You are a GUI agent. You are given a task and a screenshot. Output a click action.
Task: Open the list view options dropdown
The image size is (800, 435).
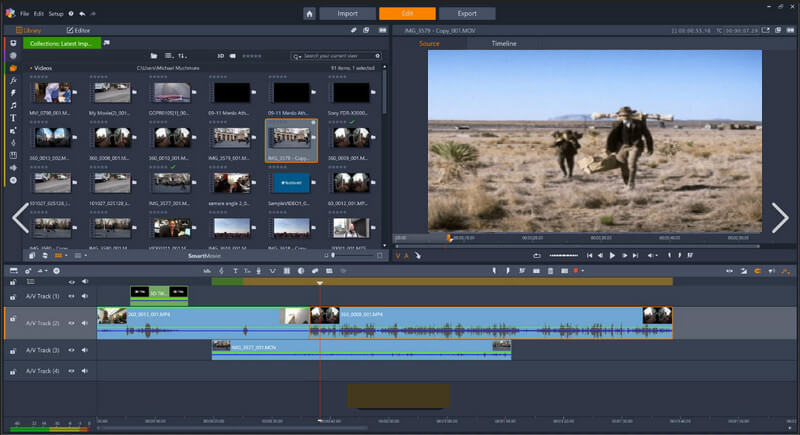point(169,56)
